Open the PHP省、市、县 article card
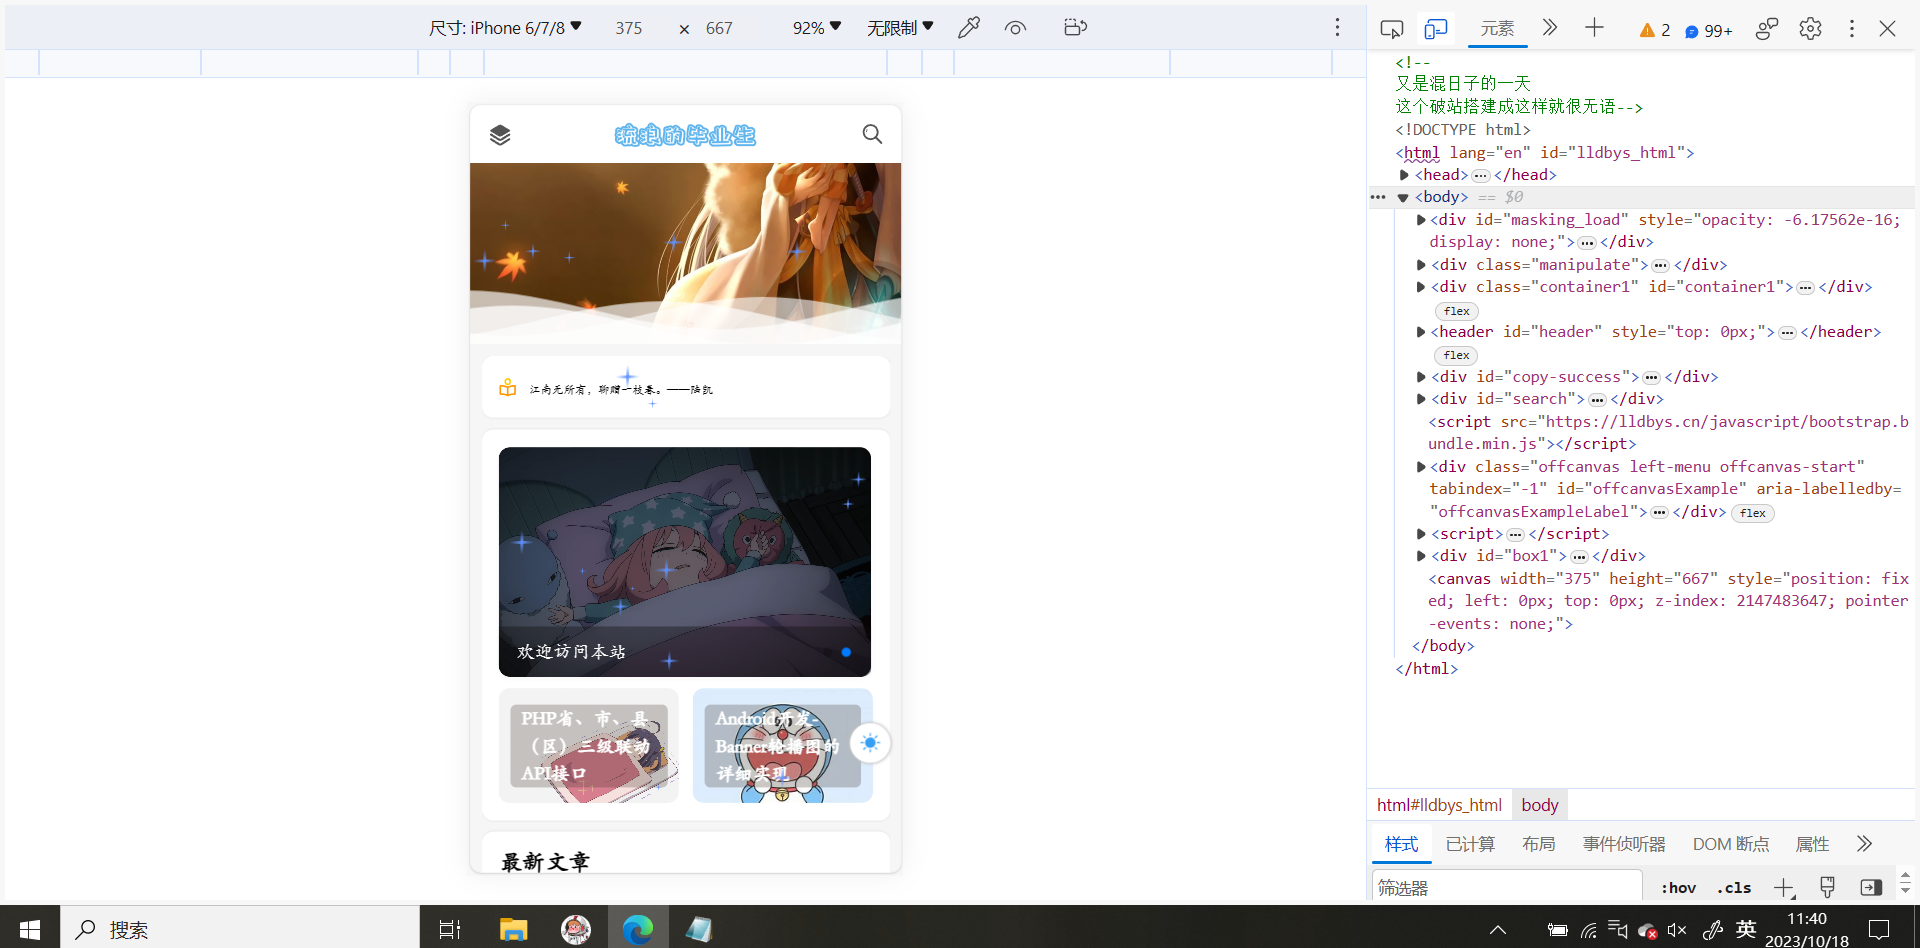 589,745
